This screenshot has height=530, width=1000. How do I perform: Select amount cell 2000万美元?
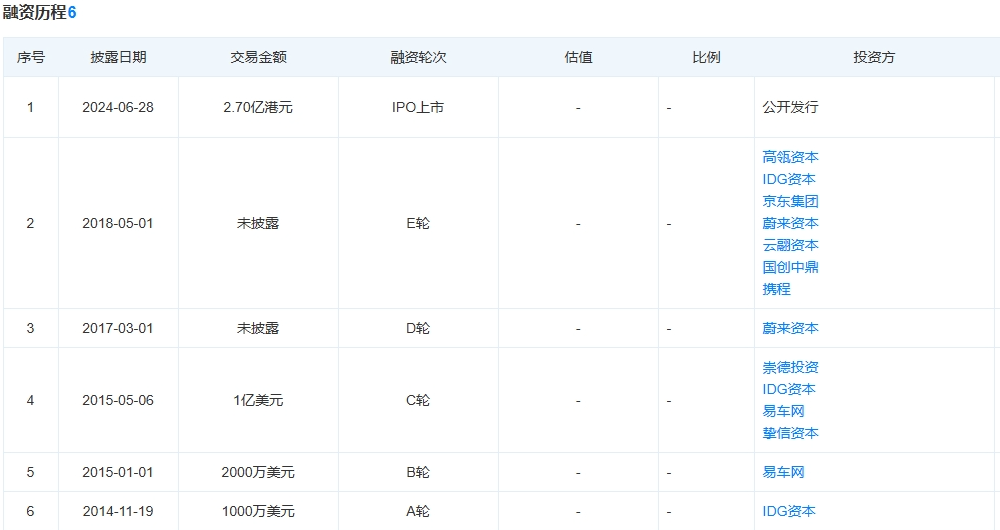[x=258, y=472]
